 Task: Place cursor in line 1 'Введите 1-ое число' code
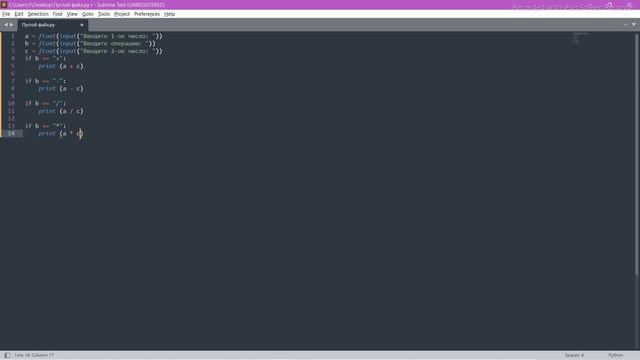(93, 36)
